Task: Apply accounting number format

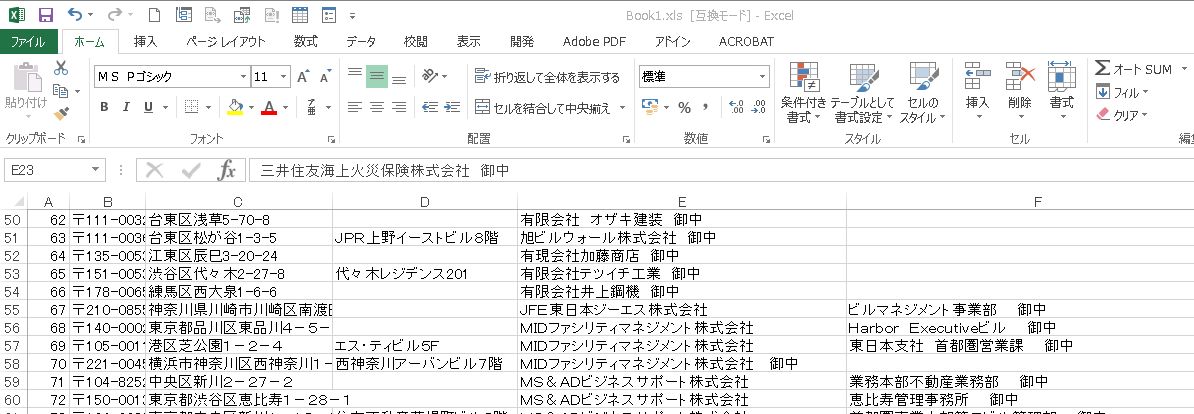Action: [x=650, y=107]
